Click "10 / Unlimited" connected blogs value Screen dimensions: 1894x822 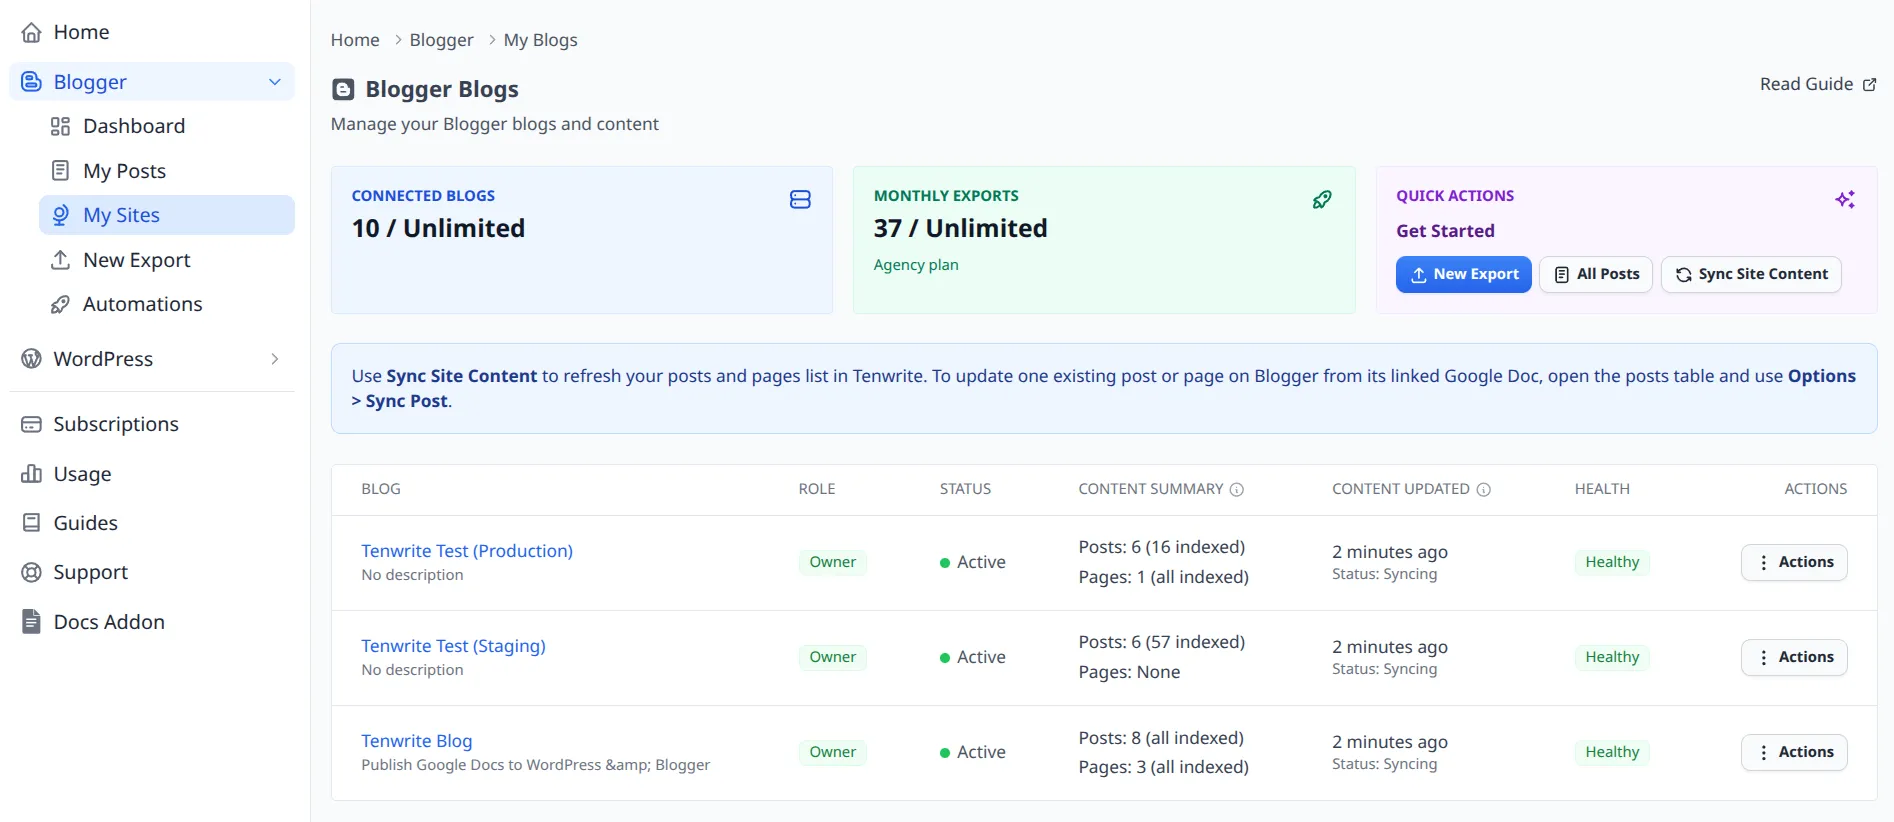[x=438, y=228]
